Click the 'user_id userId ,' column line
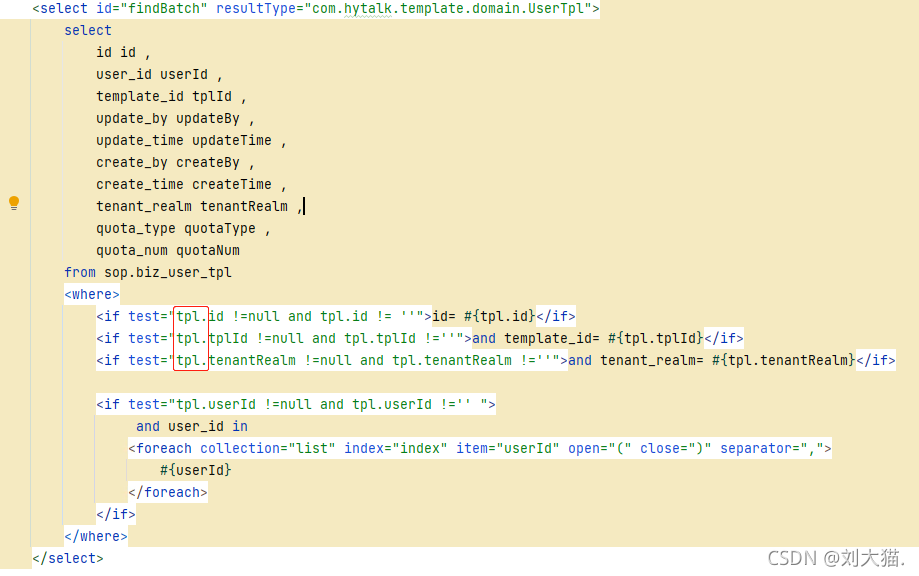 (159, 74)
